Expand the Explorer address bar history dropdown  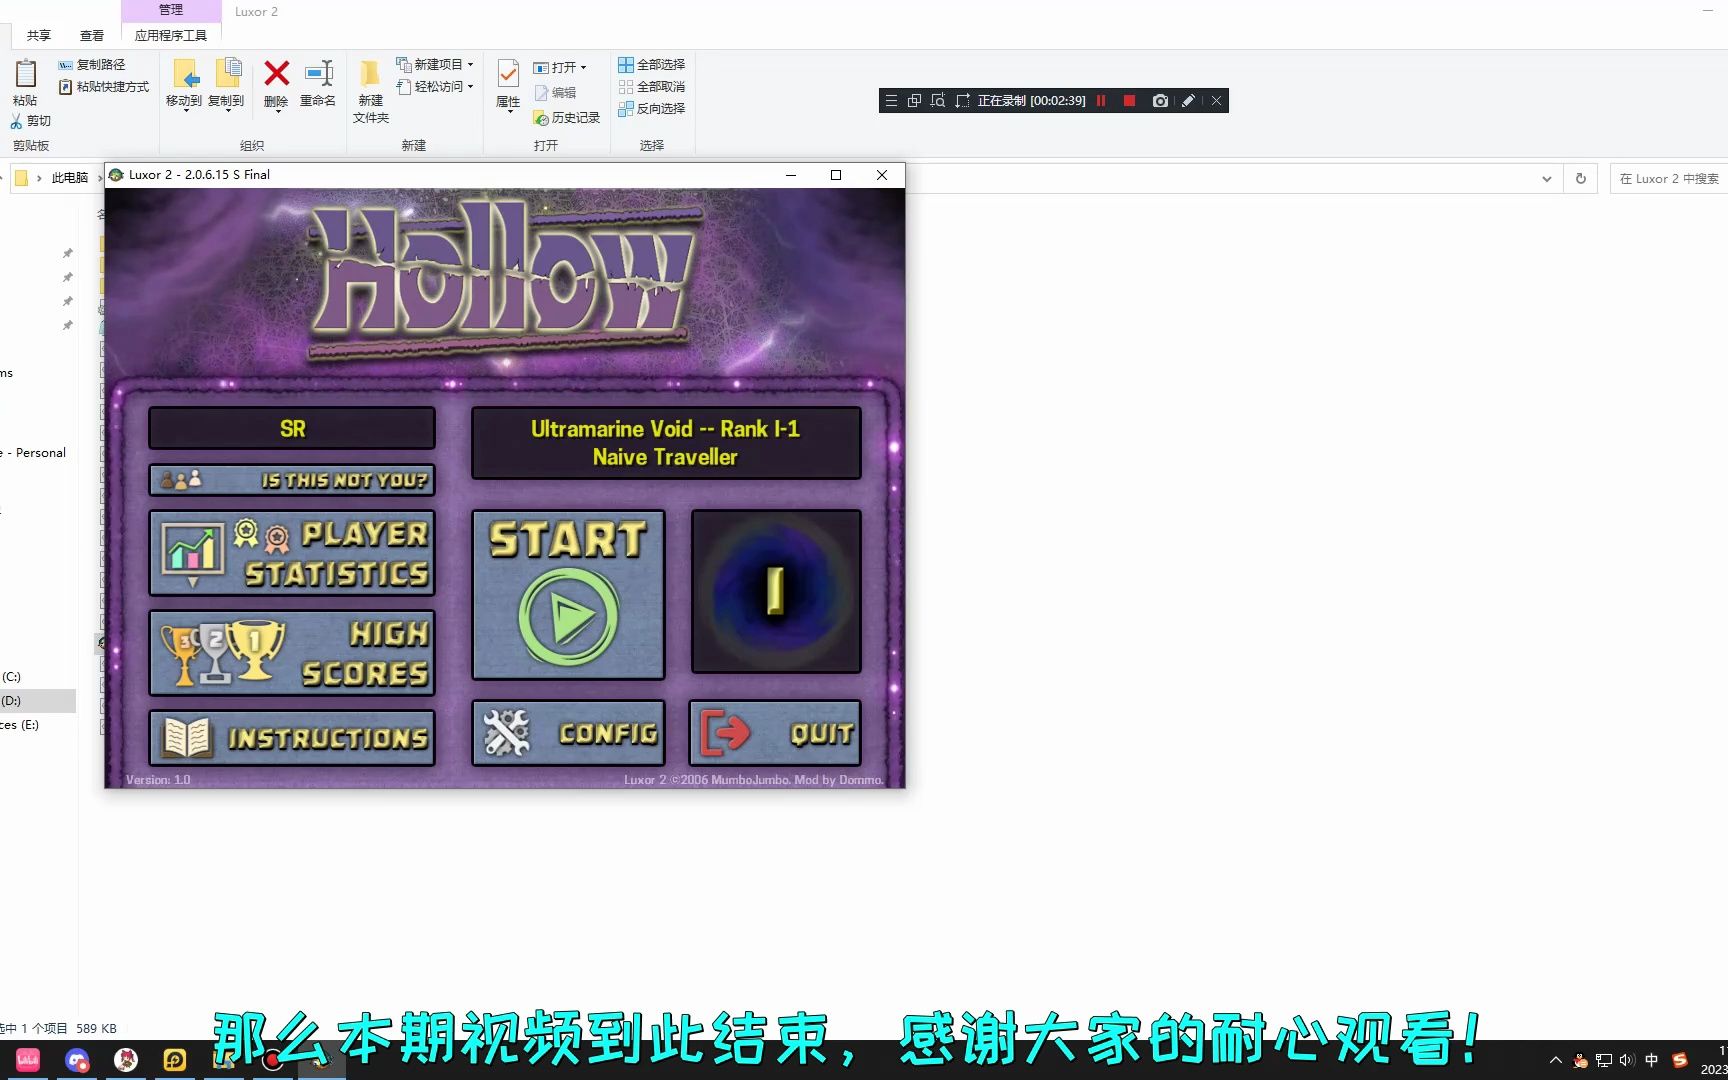coord(1547,179)
